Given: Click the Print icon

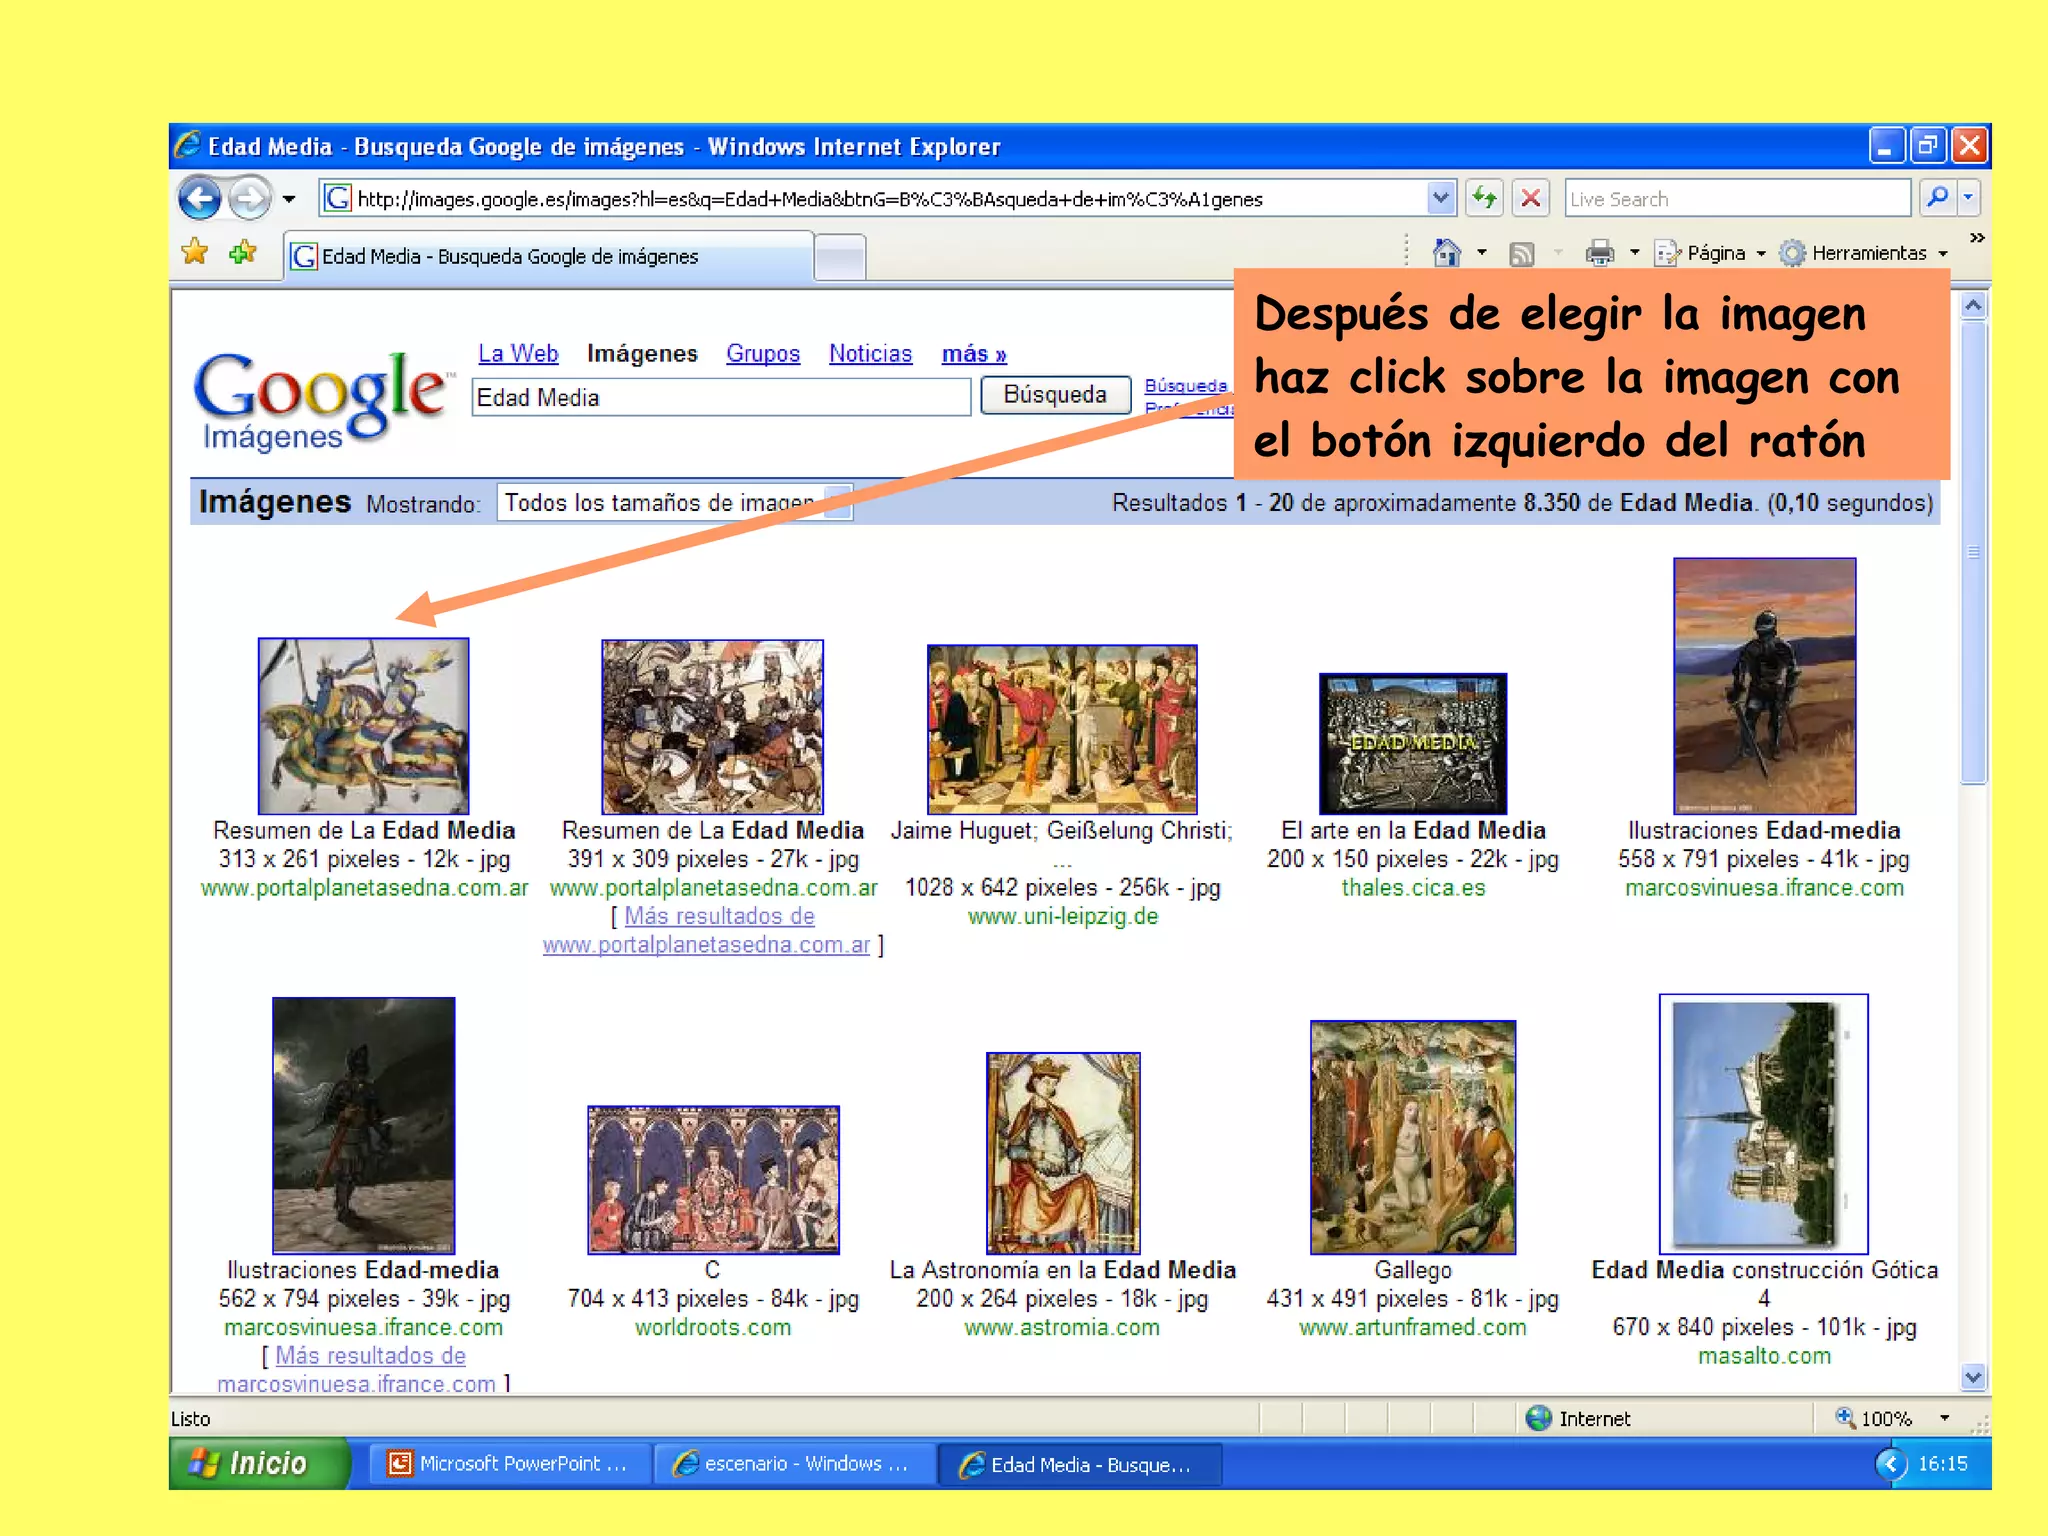Looking at the screenshot, I should coord(1600,253).
